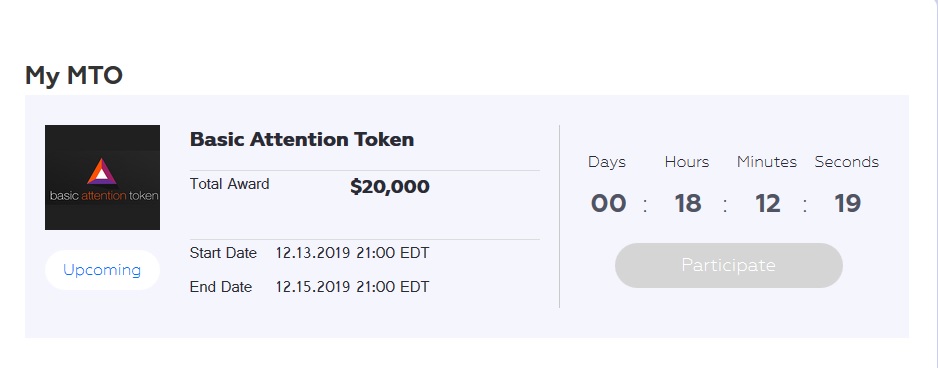Open the Basic Attention Token title

302,139
